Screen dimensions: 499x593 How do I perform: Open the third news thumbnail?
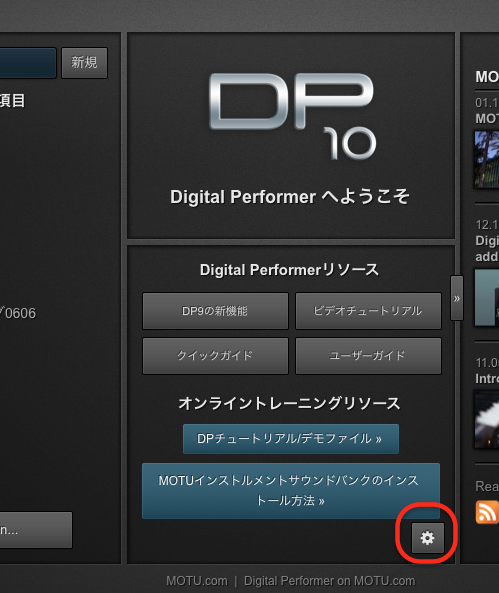point(487,420)
